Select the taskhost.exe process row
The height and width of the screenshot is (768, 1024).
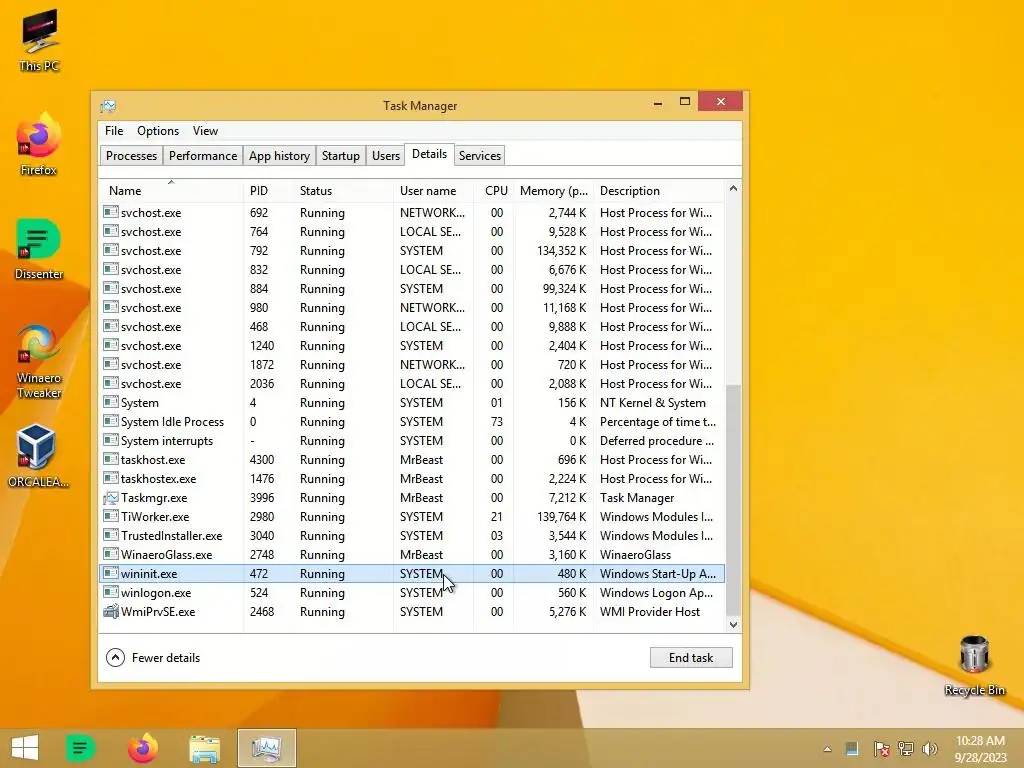411,460
